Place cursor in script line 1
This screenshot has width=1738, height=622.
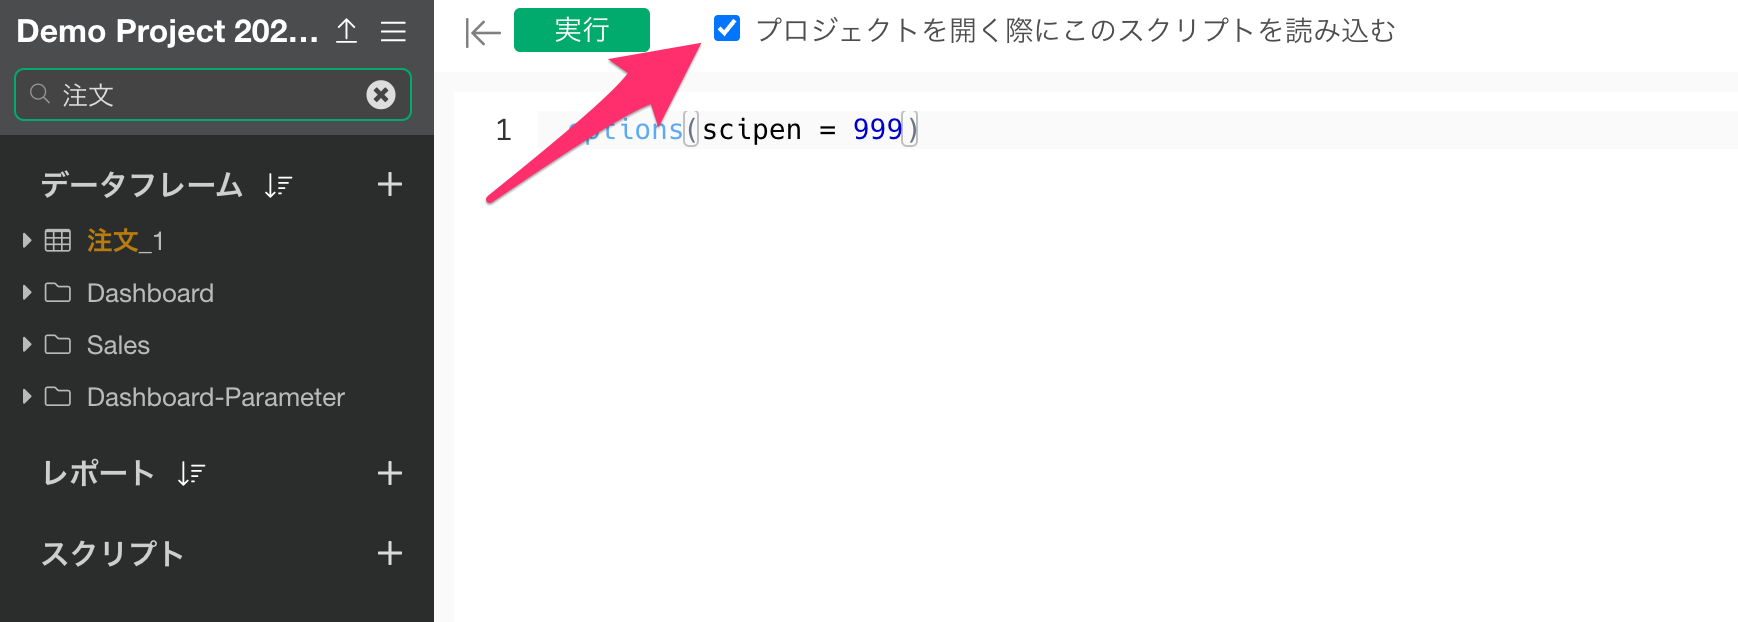tap(1136, 130)
